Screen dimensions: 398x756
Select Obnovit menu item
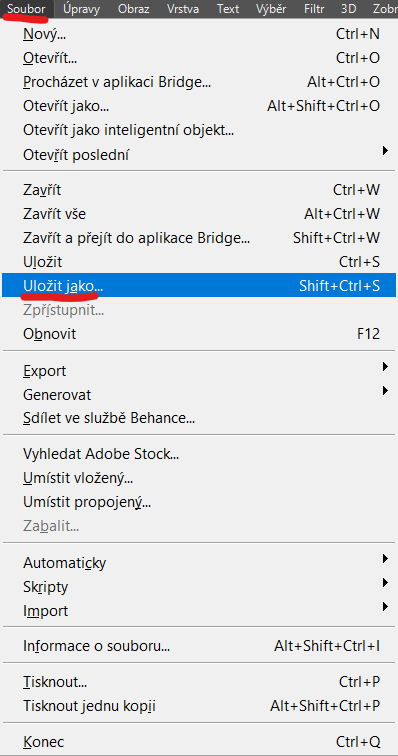199,334
